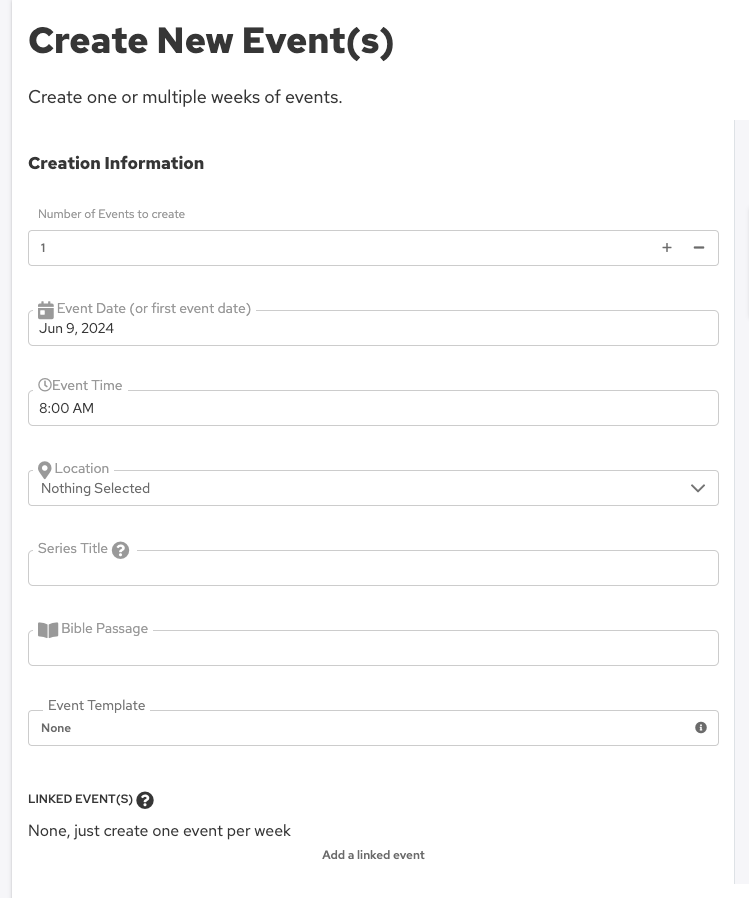Expand the Location dropdown chevron
This screenshot has width=749, height=898.
(x=698, y=488)
